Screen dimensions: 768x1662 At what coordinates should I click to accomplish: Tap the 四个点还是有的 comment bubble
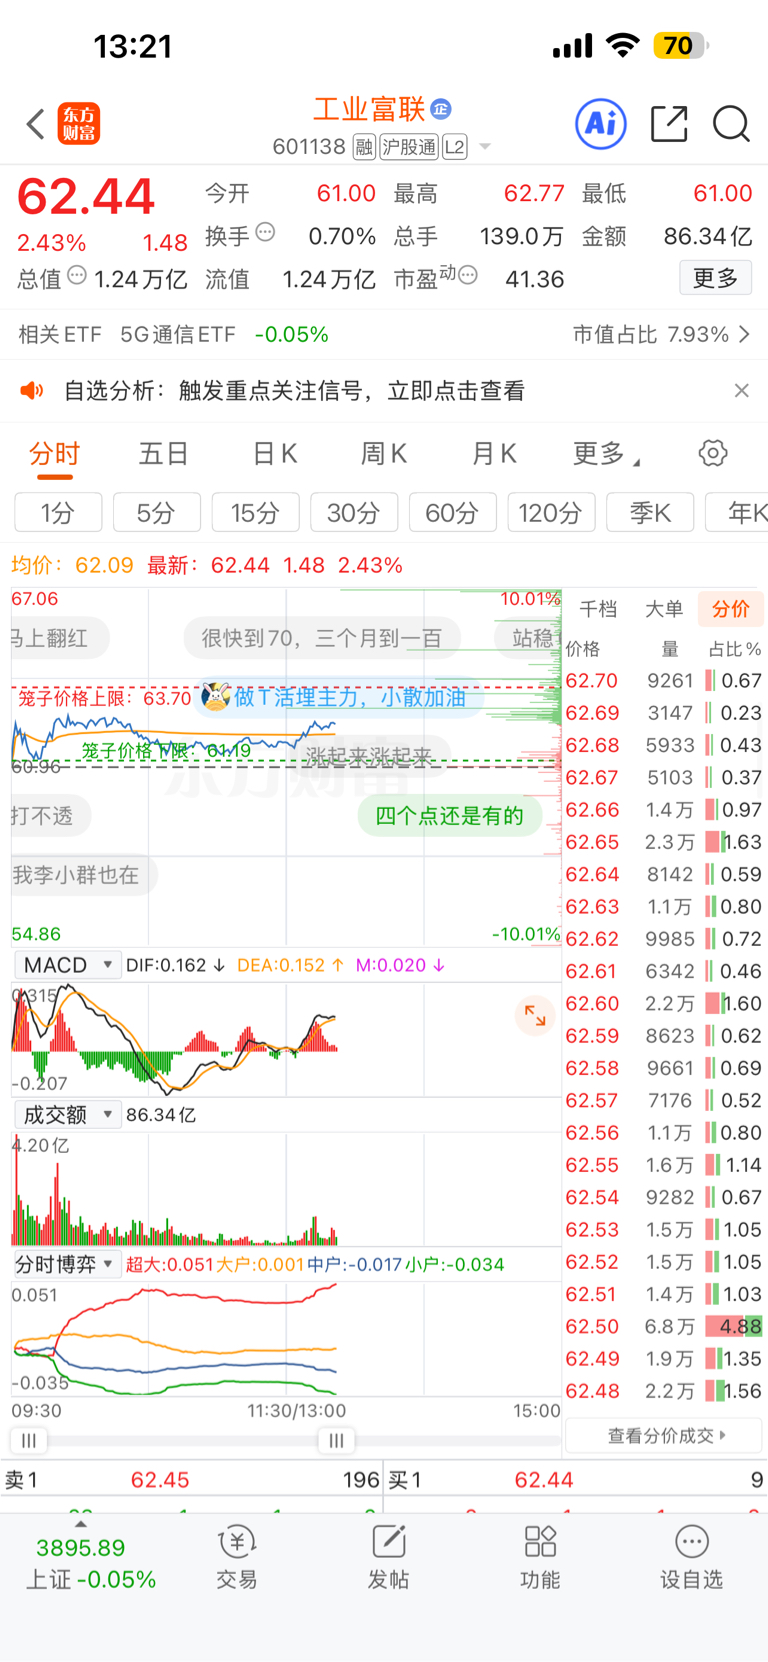click(x=449, y=816)
